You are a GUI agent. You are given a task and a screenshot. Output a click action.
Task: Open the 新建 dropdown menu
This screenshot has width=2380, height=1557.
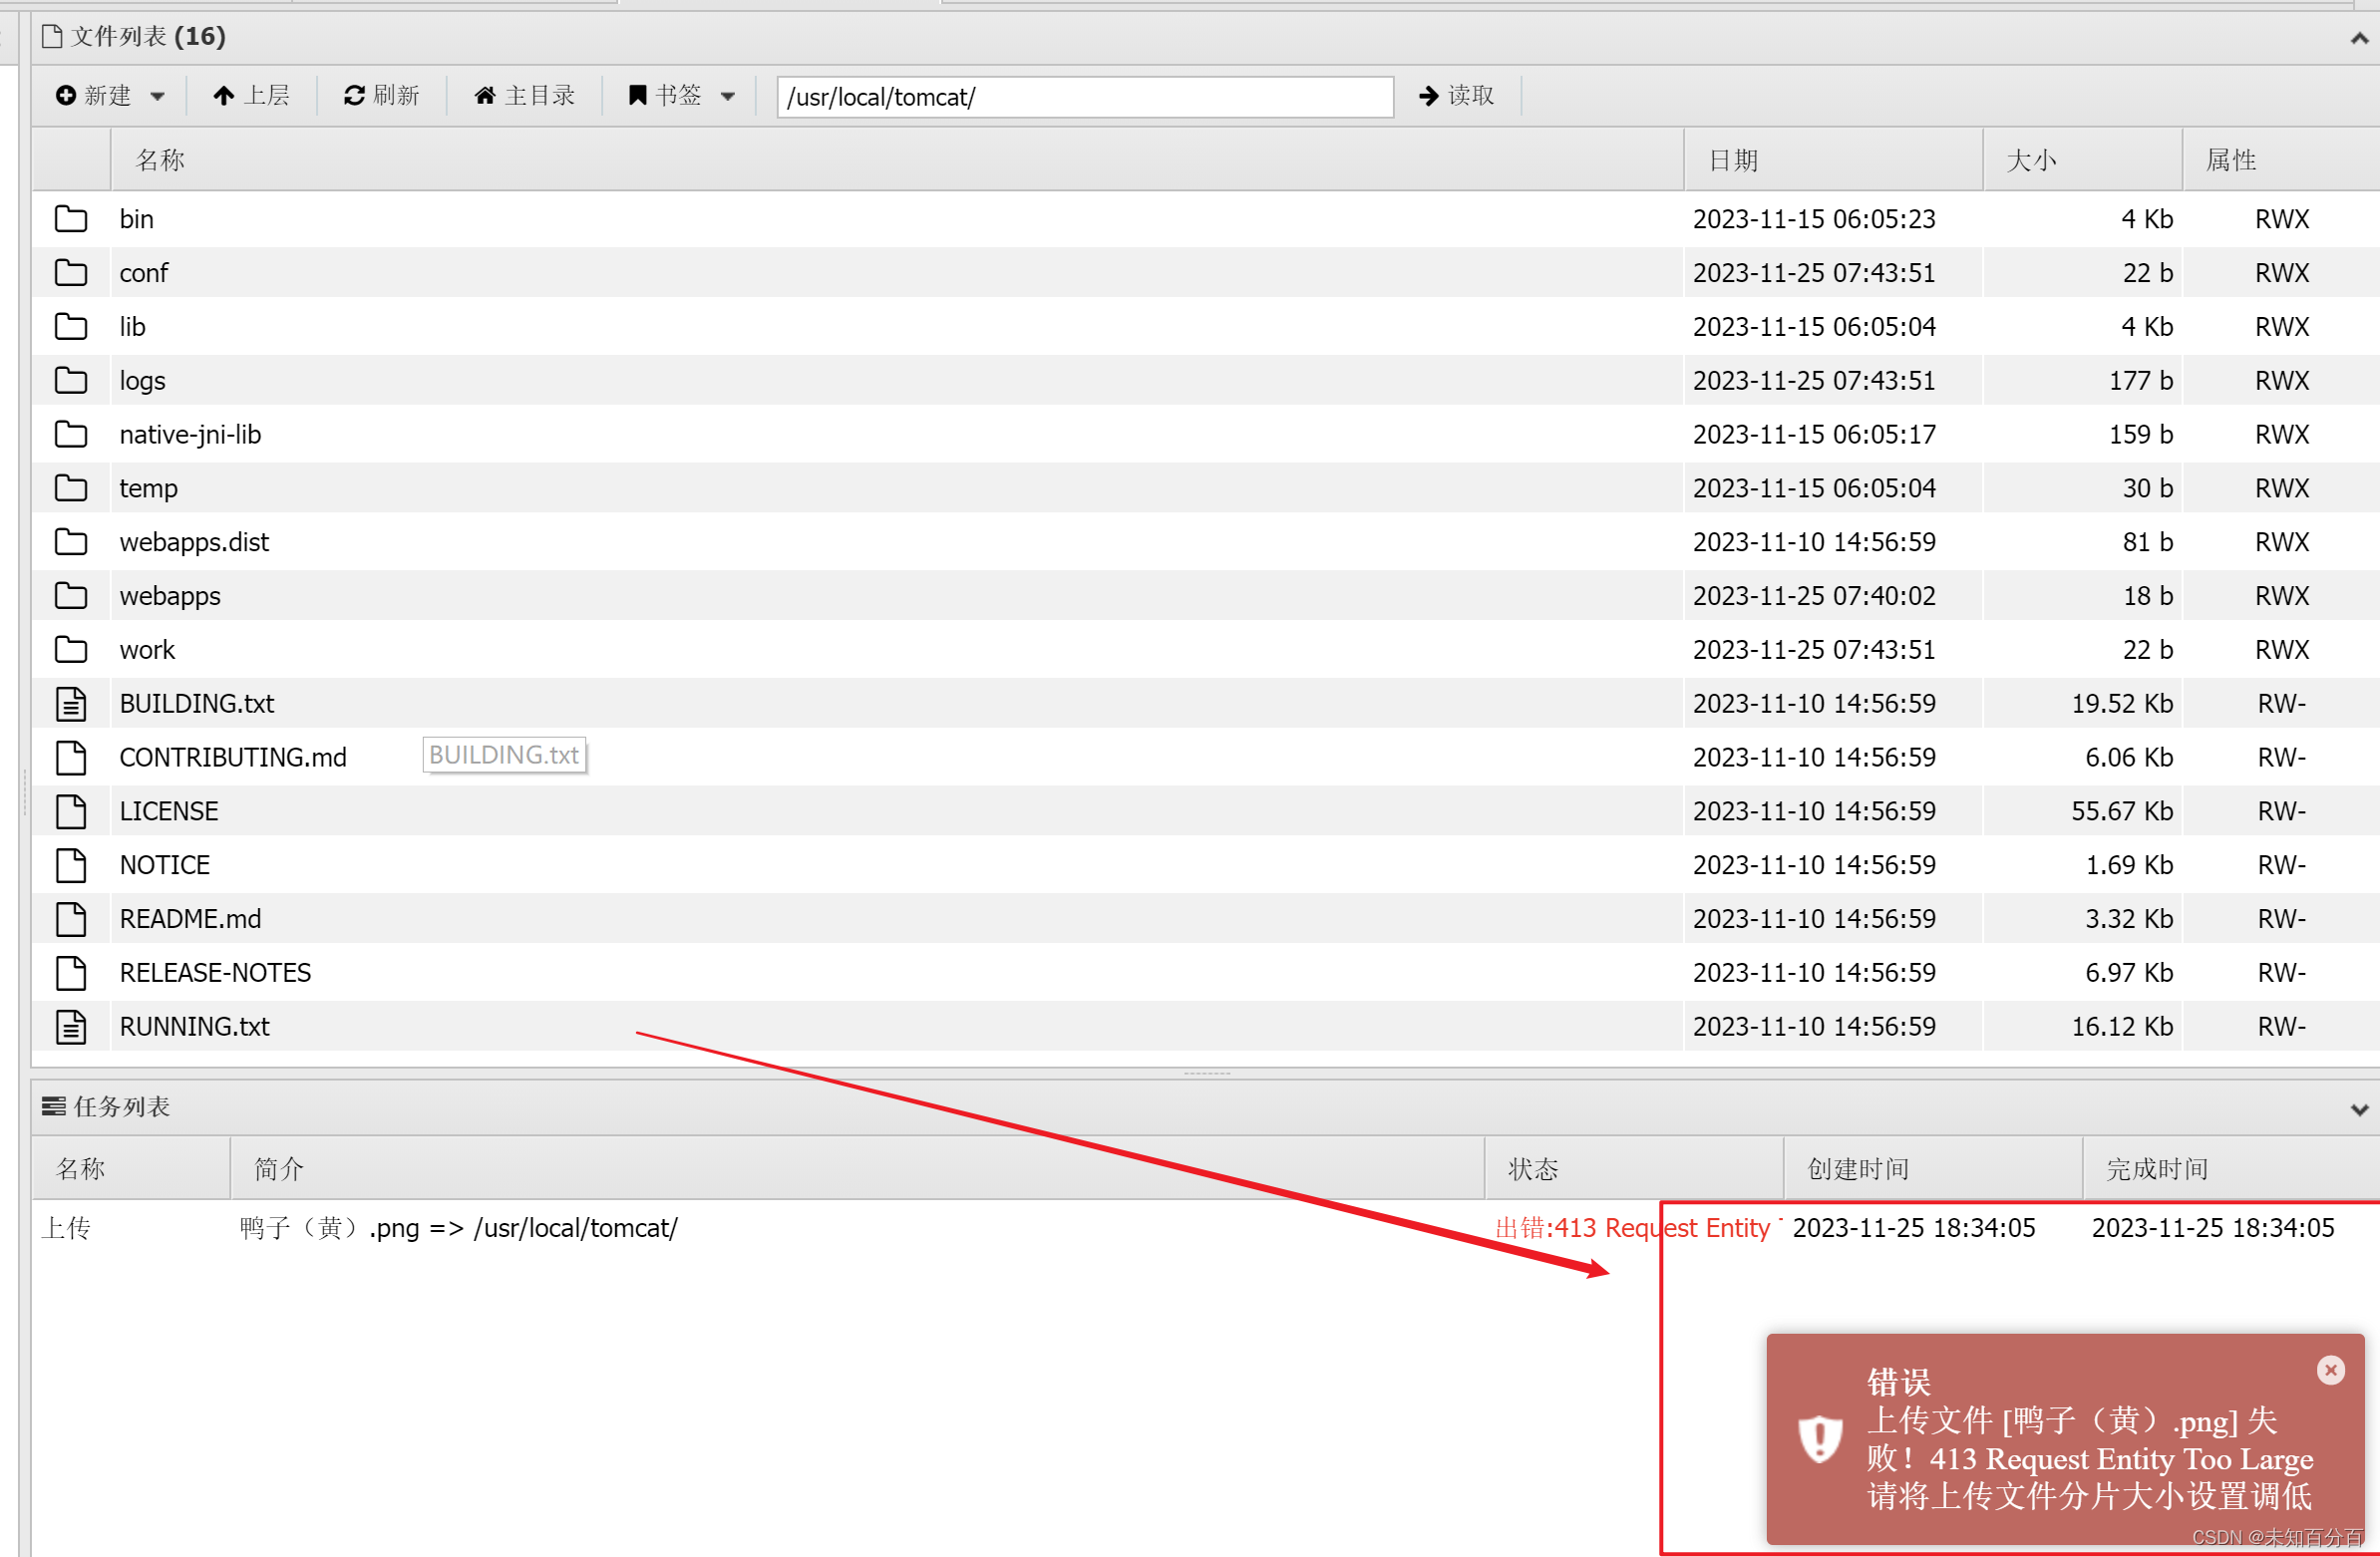click(110, 96)
